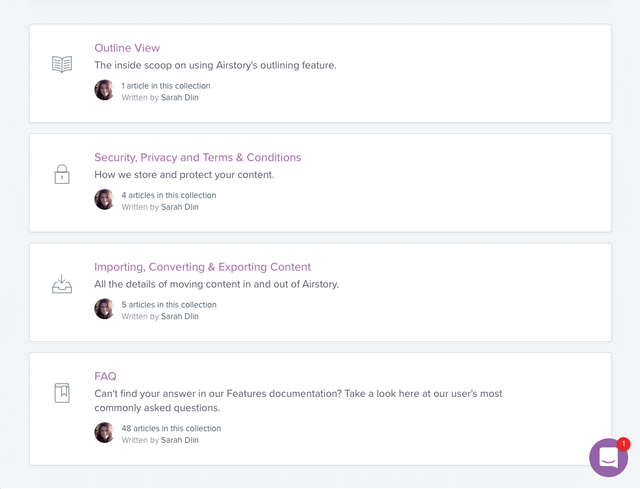Viewport: 640px width, 489px height.
Task: Click the '48 articles in this collection' text
Action: point(171,428)
